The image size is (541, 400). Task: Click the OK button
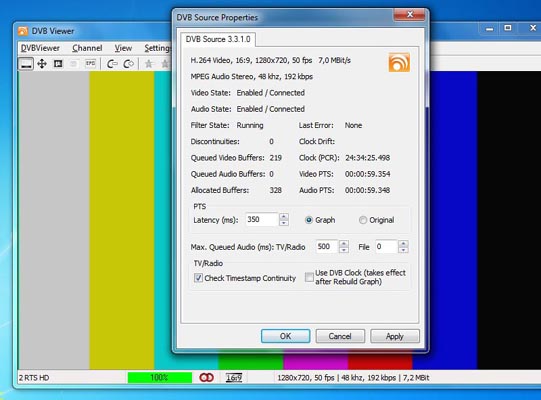[285, 336]
